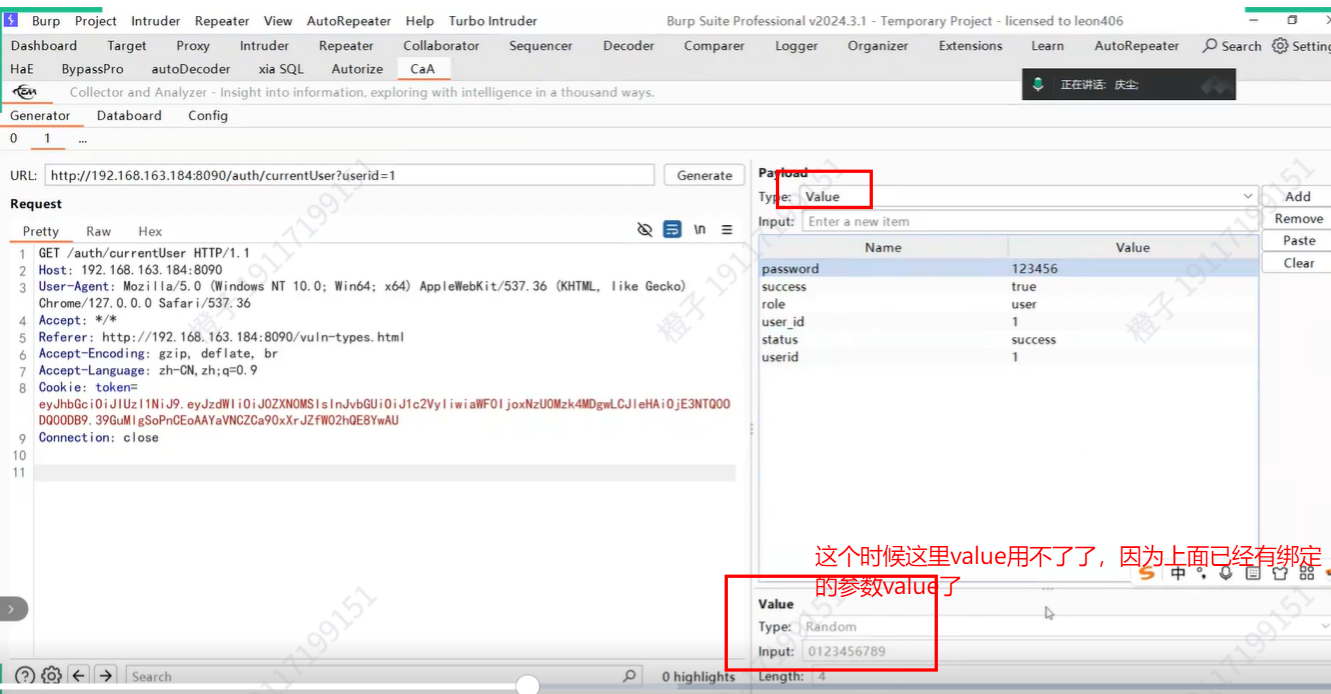Open the Turbo Intruder menu
Screen dimensions: 1331x694
click(x=493, y=21)
